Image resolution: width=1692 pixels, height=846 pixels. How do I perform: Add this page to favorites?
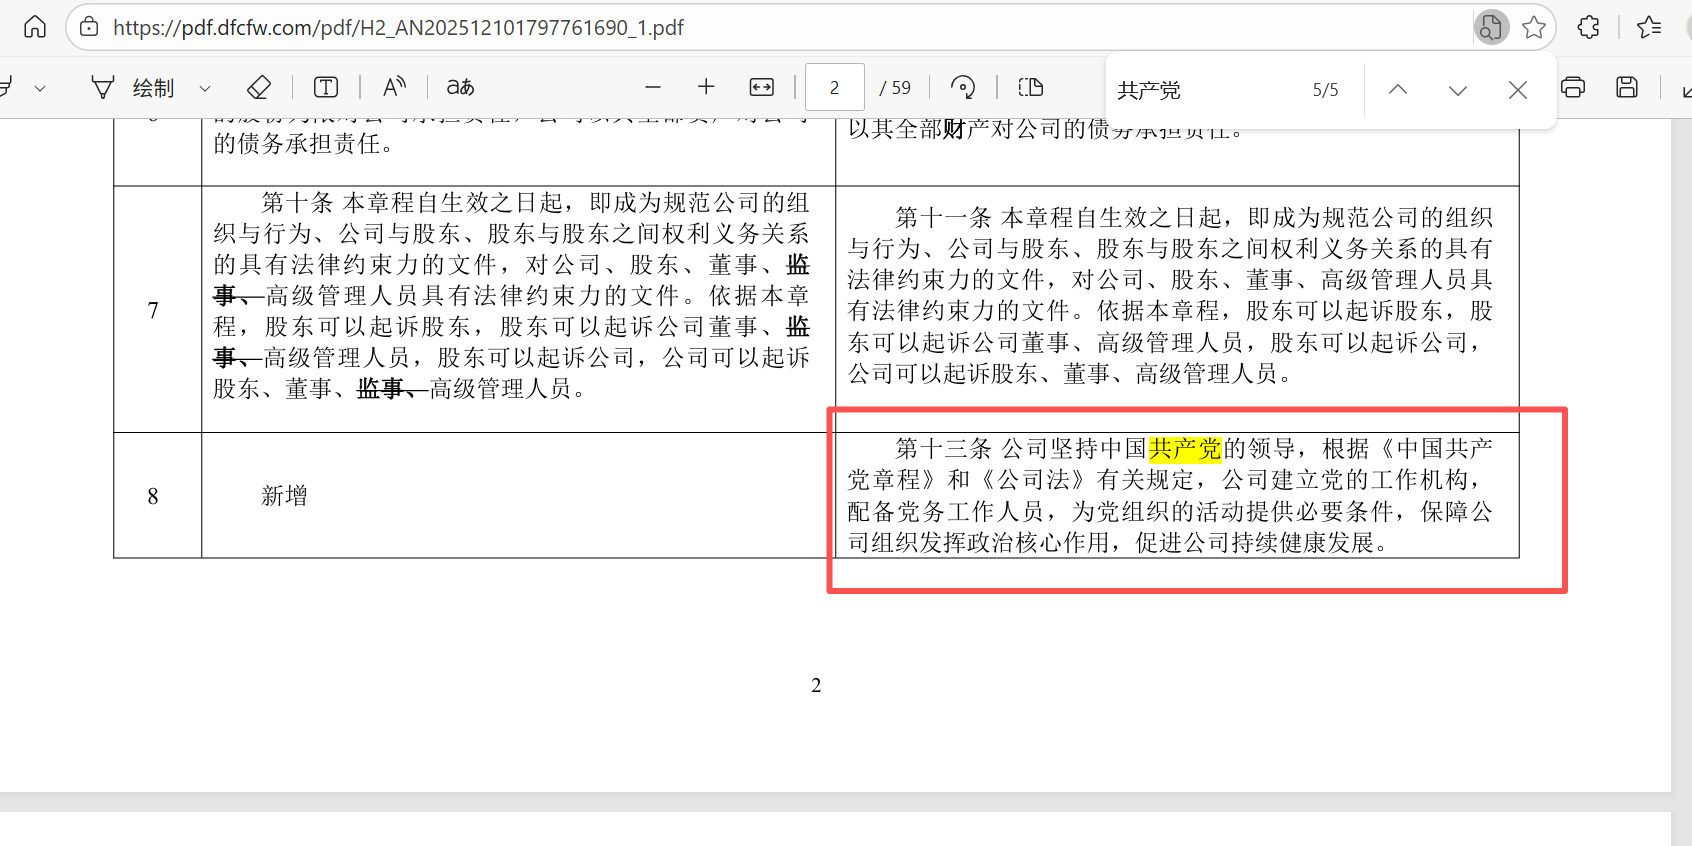pos(1534,27)
